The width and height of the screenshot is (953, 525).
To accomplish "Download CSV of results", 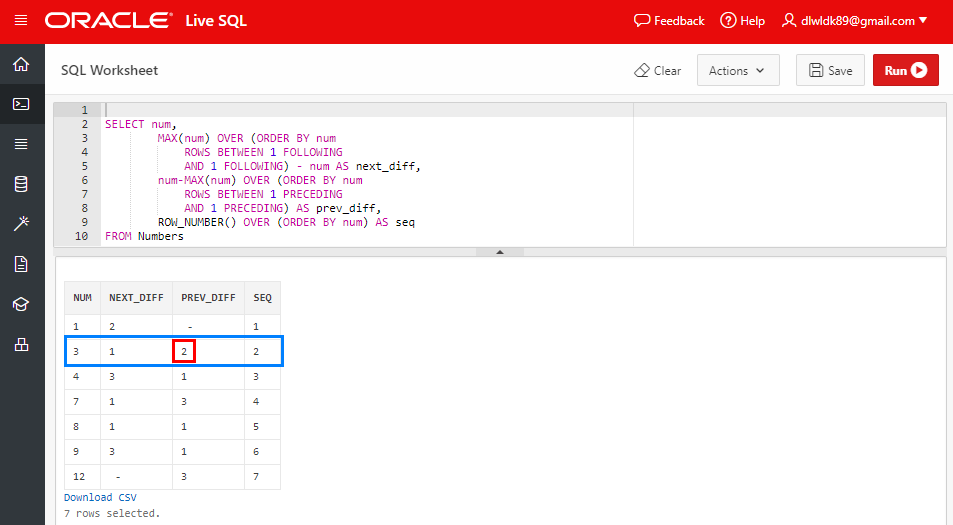I will pyautogui.click(x=100, y=497).
